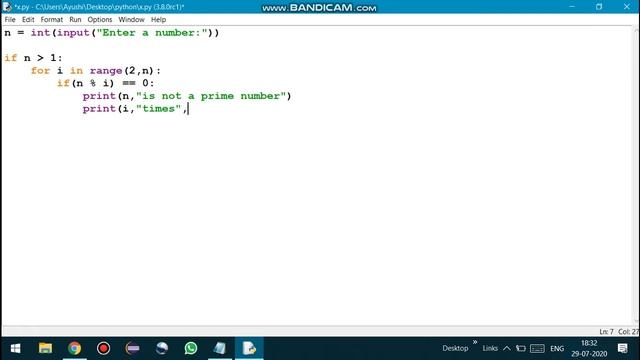This screenshot has height=360, width=640.
Task: Open the Options menu
Action: tap(100, 20)
